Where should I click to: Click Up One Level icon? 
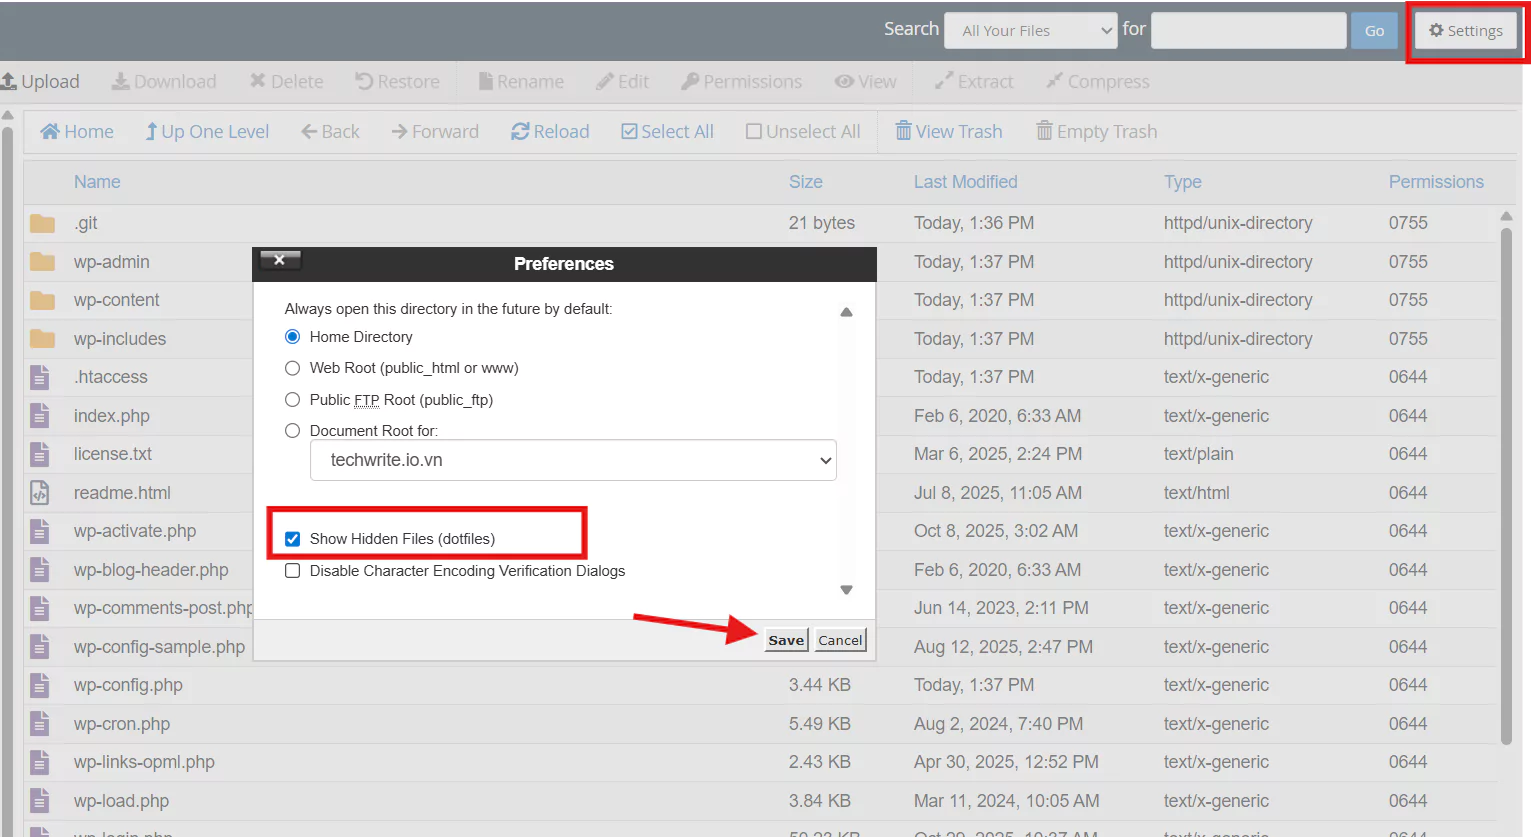pyautogui.click(x=152, y=132)
